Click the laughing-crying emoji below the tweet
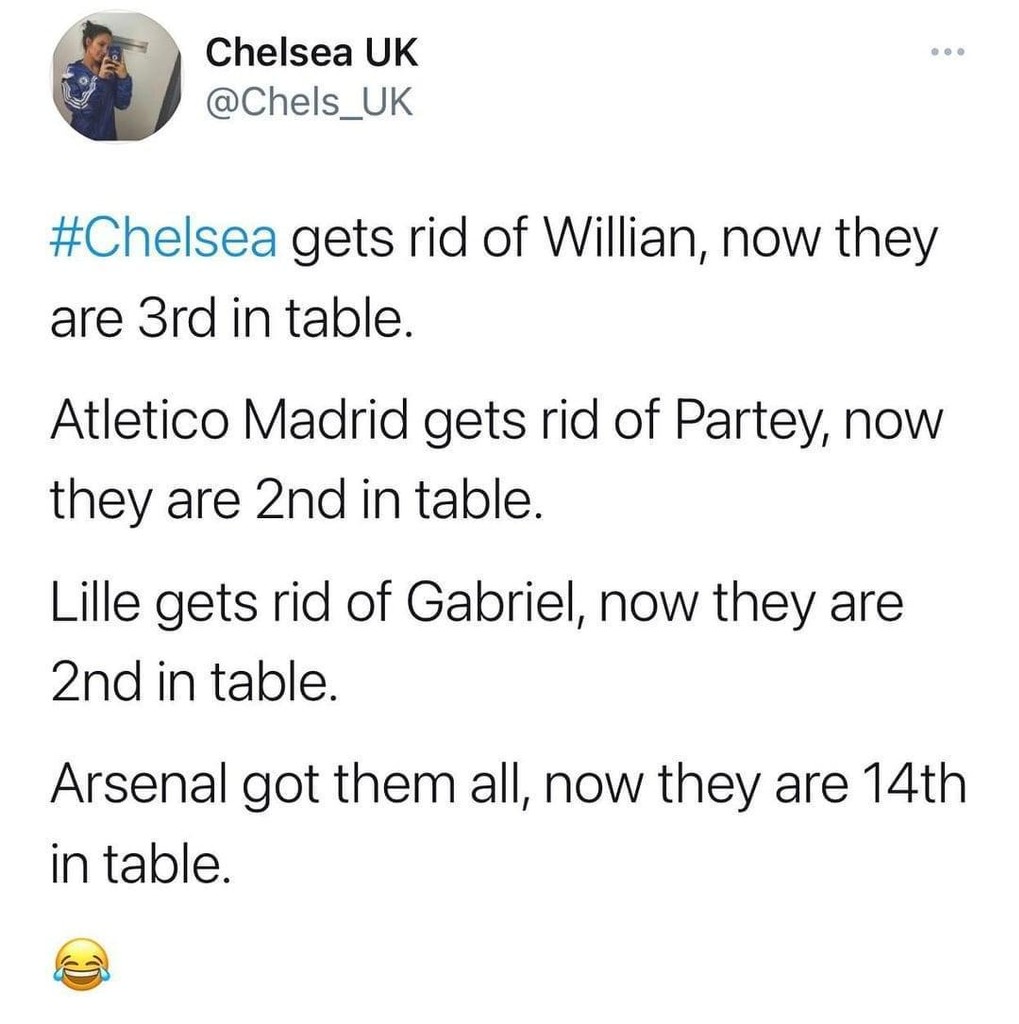 (x=77, y=966)
